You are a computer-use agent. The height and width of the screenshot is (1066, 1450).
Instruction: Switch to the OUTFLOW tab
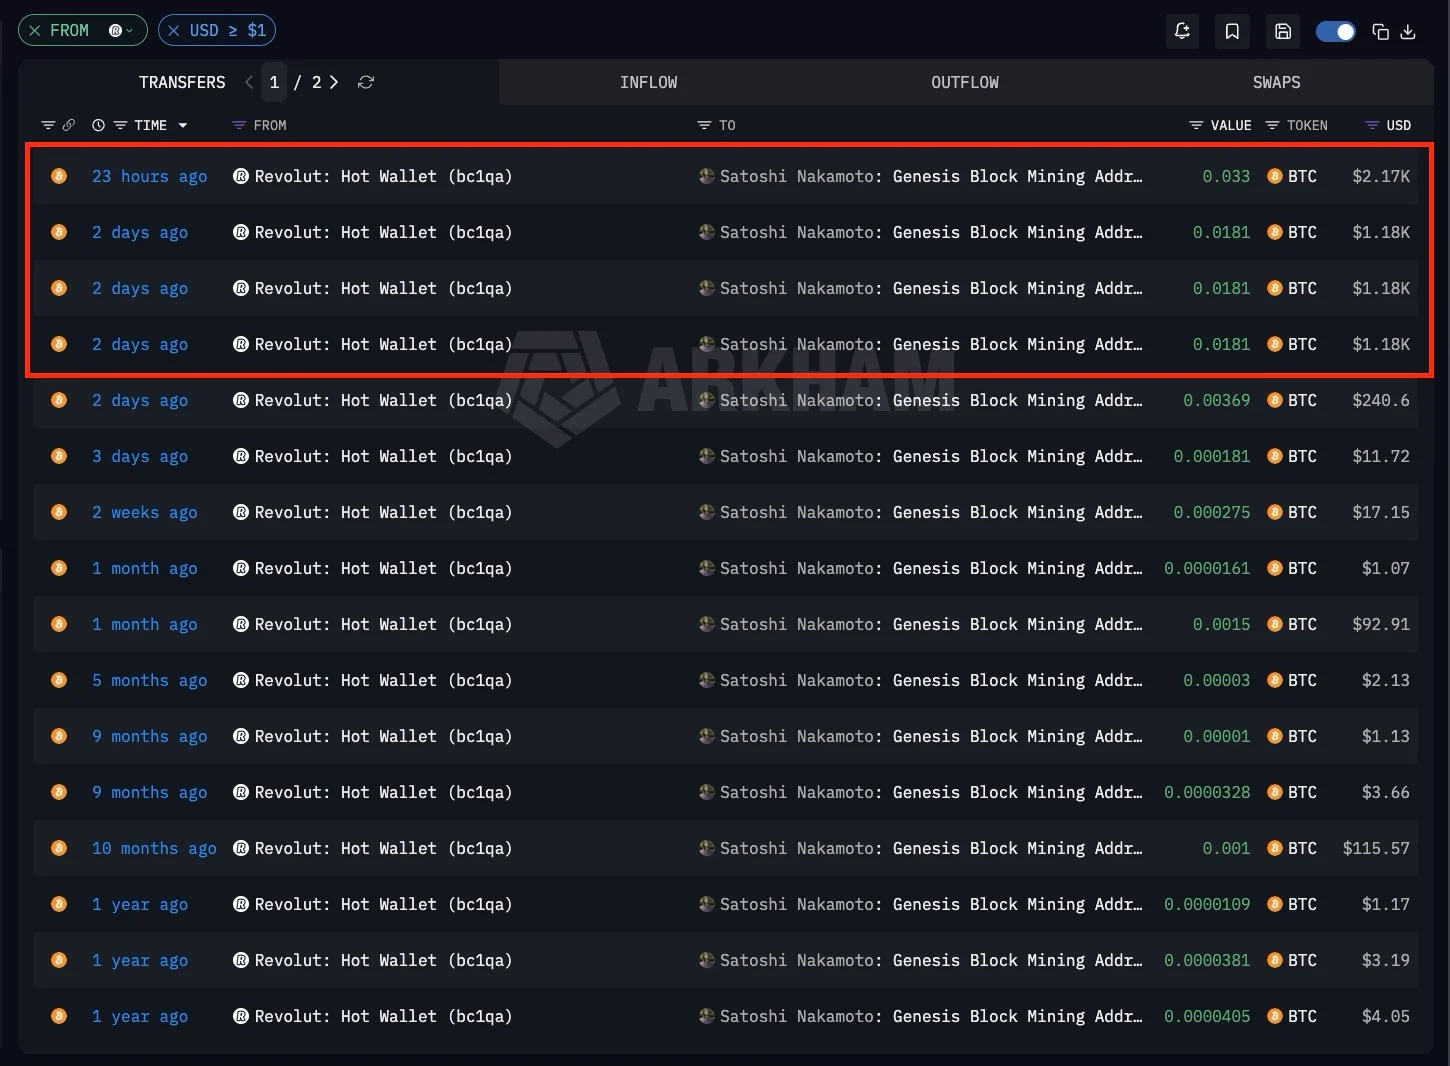click(x=965, y=82)
